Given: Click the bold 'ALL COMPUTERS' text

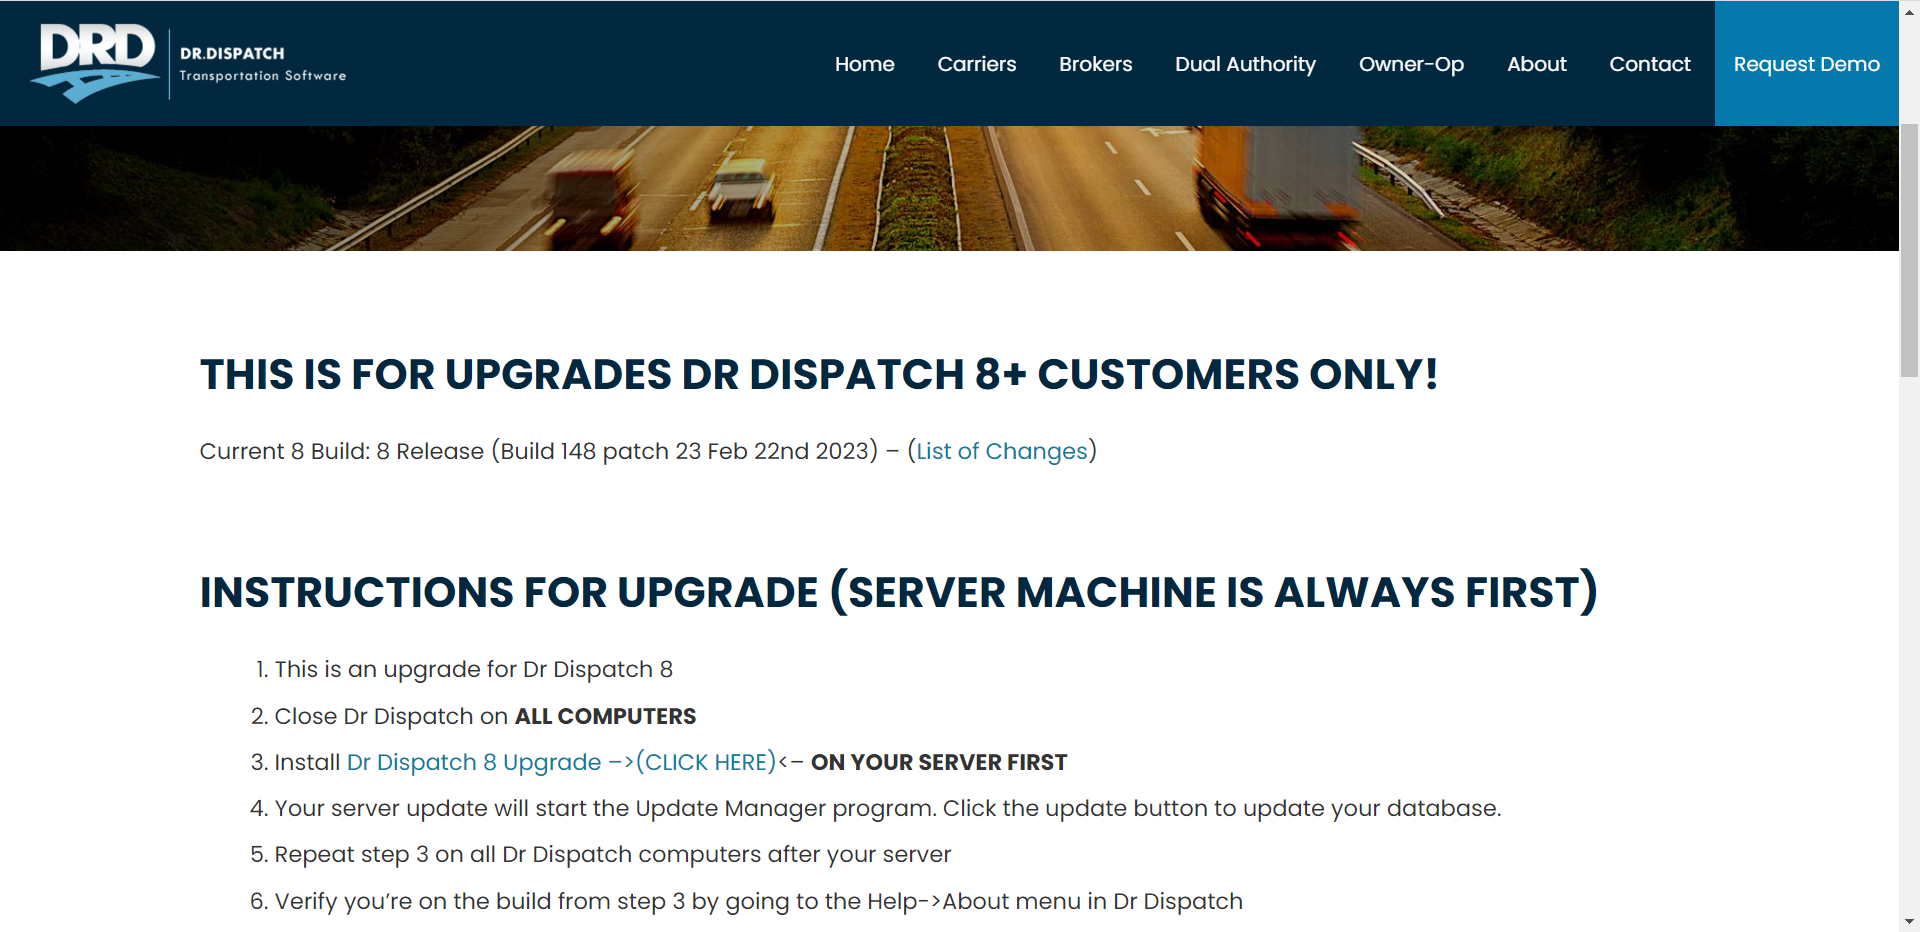Looking at the screenshot, I should click(605, 716).
